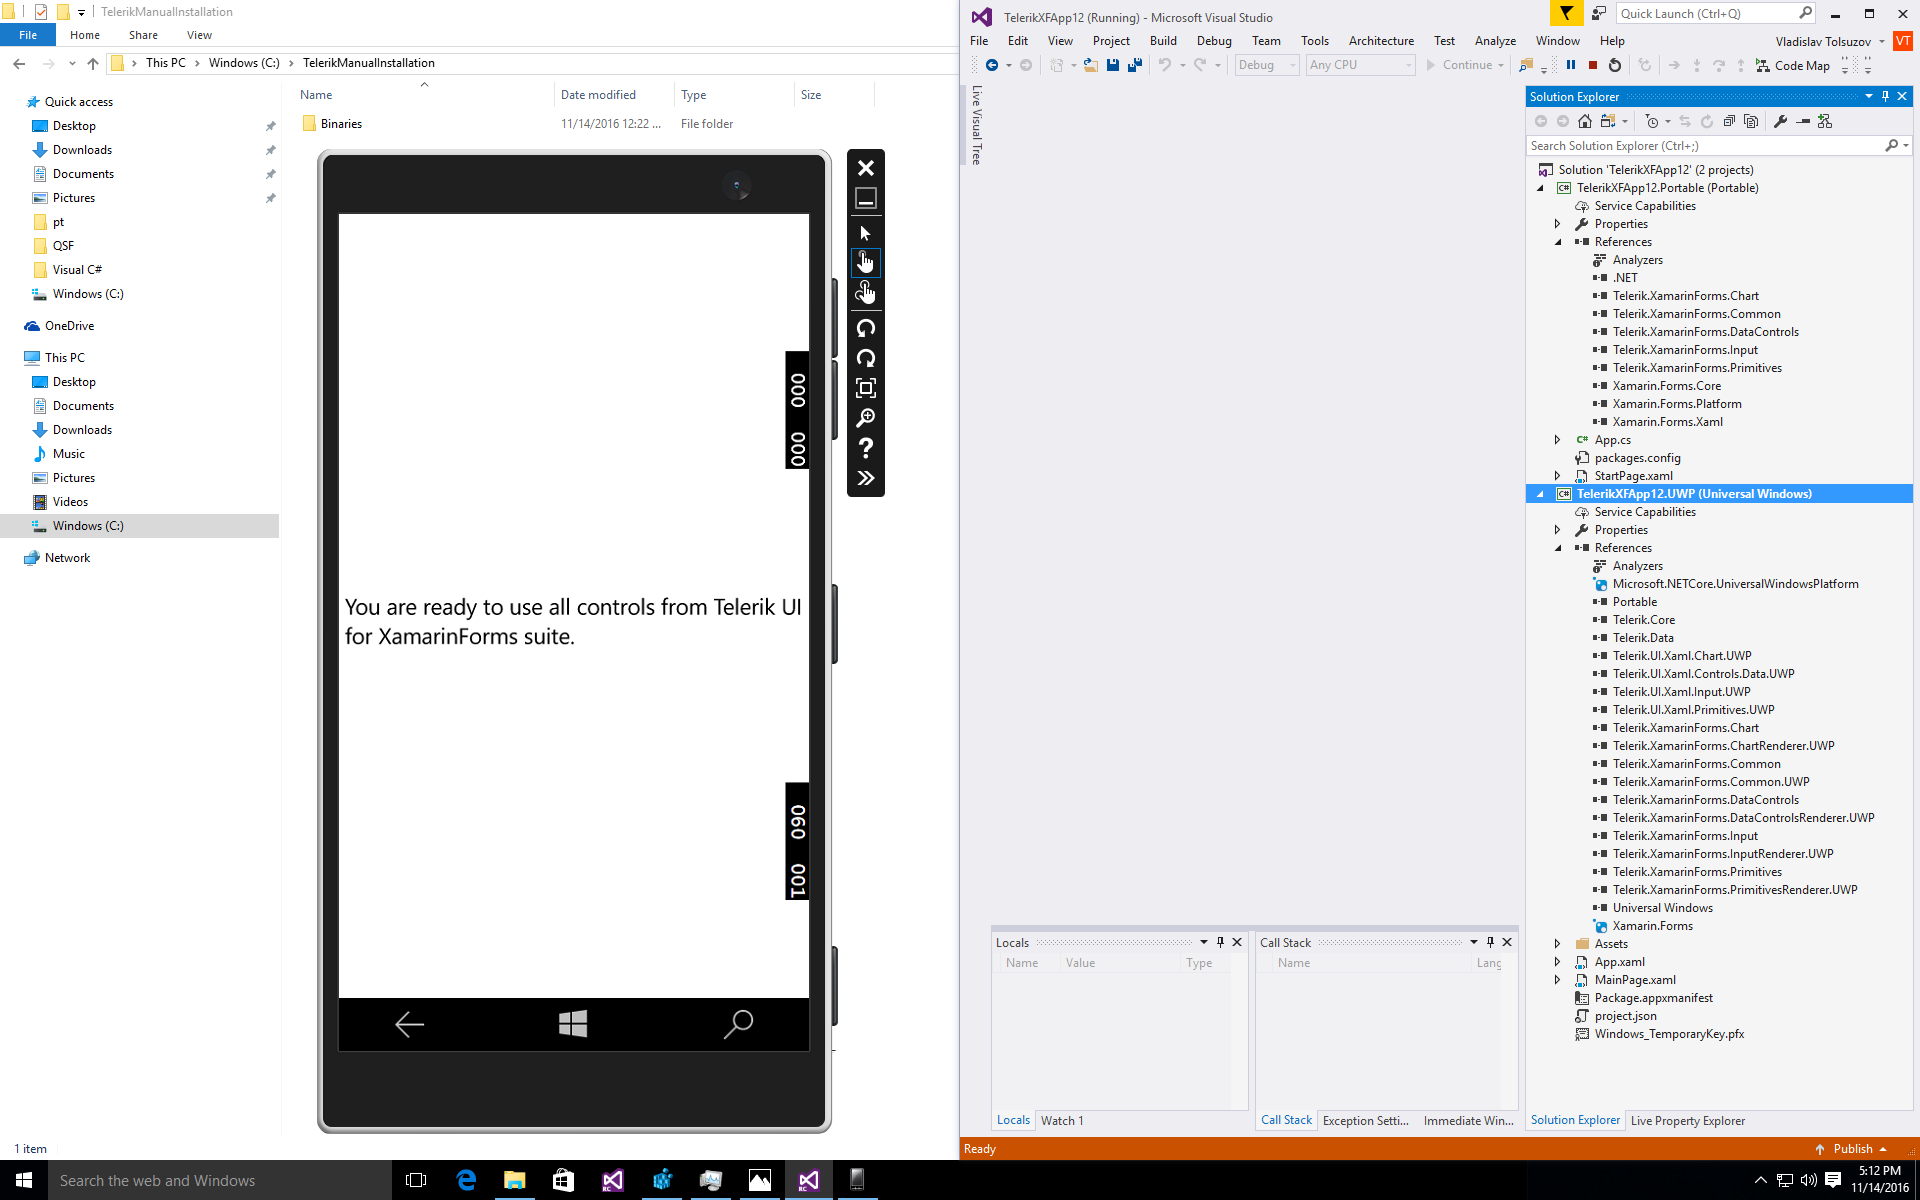Tap the phone Windows Start button
This screenshot has width=1920, height=1200.
[x=573, y=1024]
